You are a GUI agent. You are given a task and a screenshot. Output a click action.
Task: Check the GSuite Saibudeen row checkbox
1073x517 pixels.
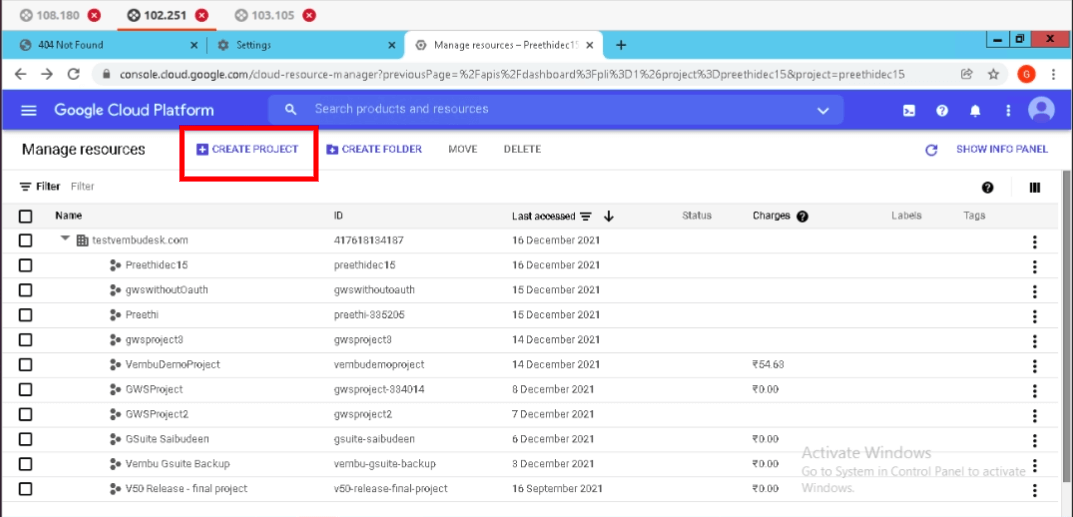25,439
